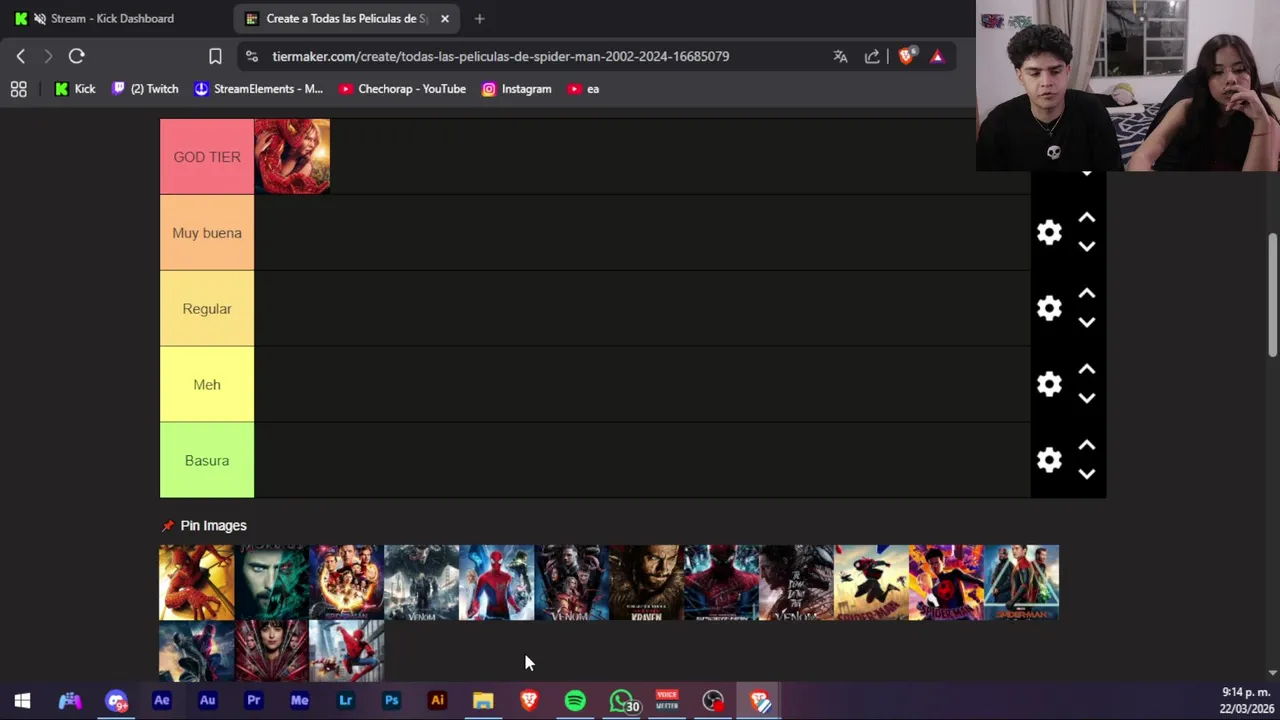The width and height of the screenshot is (1280, 720).
Task: Open the (2) Twitch bookmark
Action: [145, 89]
